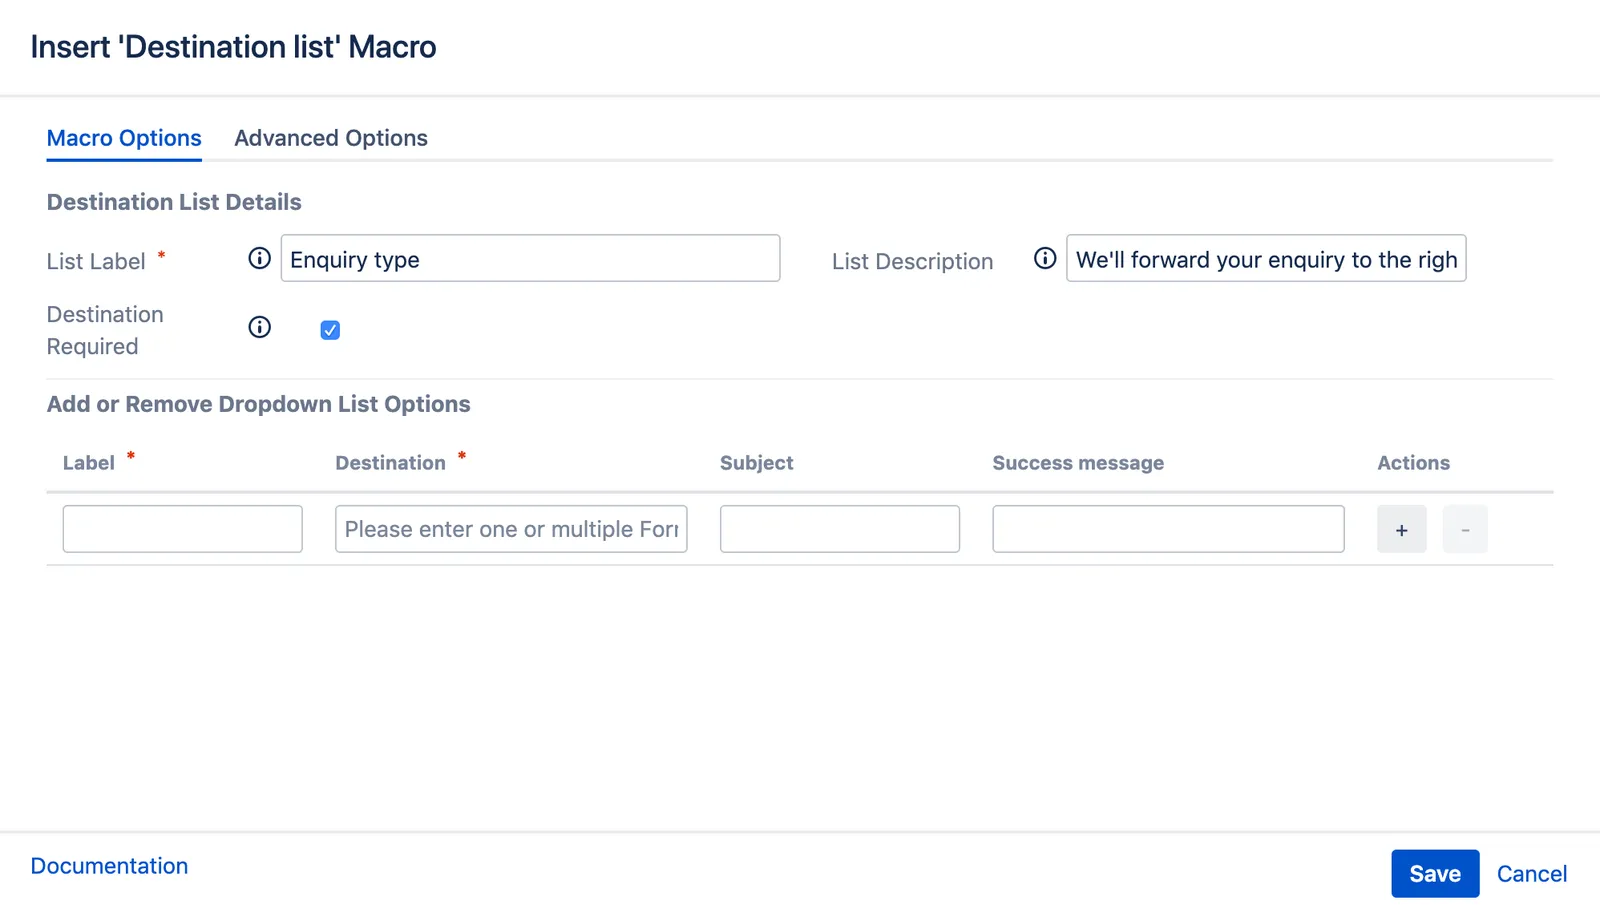Open the Documentation link
The width and height of the screenshot is (1600, 912).
[109, 866]
